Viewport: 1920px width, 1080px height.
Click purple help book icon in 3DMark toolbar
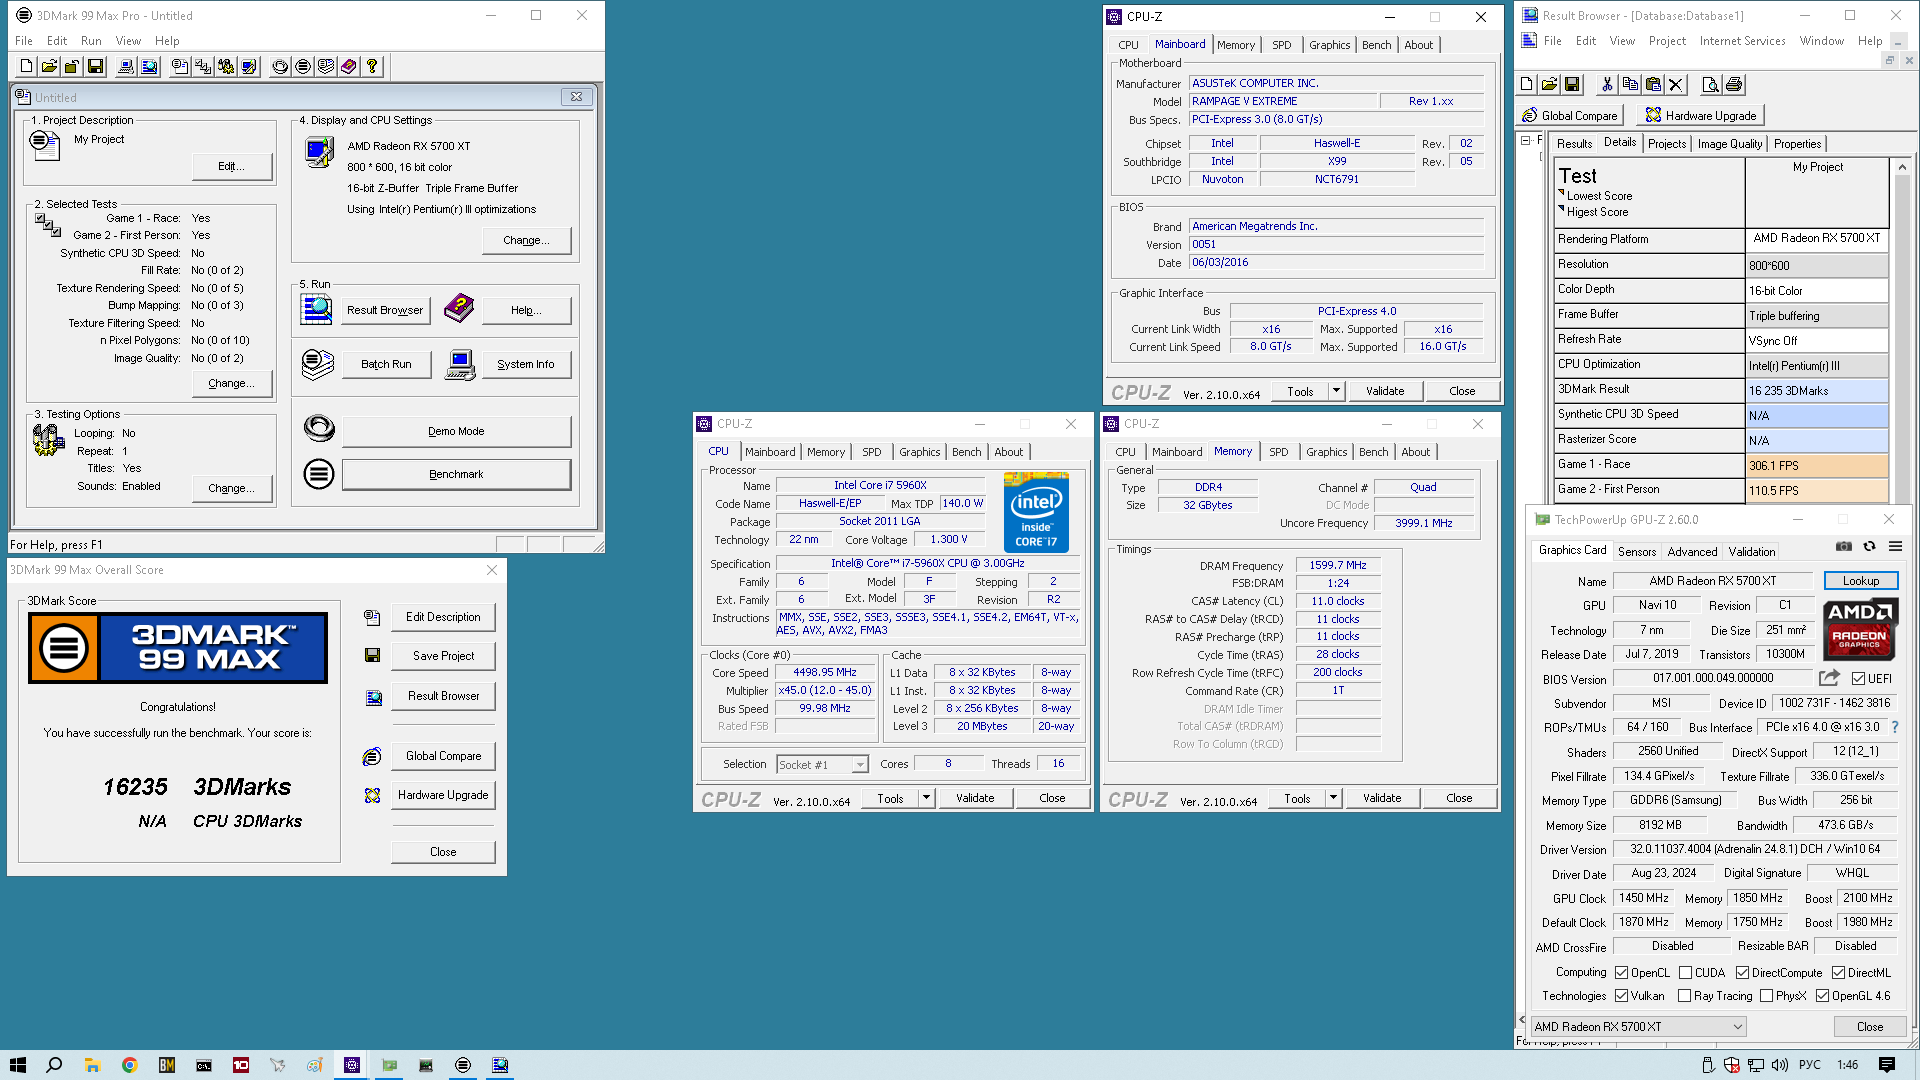tap(348, 67)
